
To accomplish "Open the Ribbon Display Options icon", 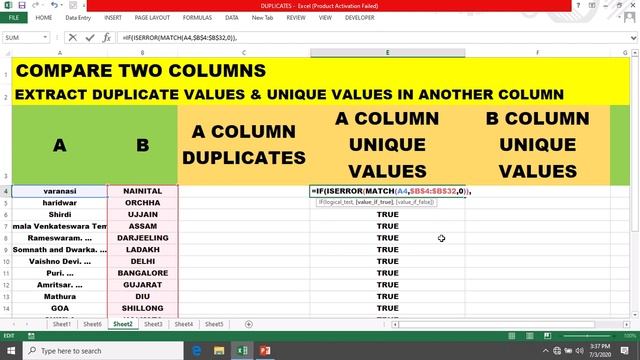I will 592,5.
